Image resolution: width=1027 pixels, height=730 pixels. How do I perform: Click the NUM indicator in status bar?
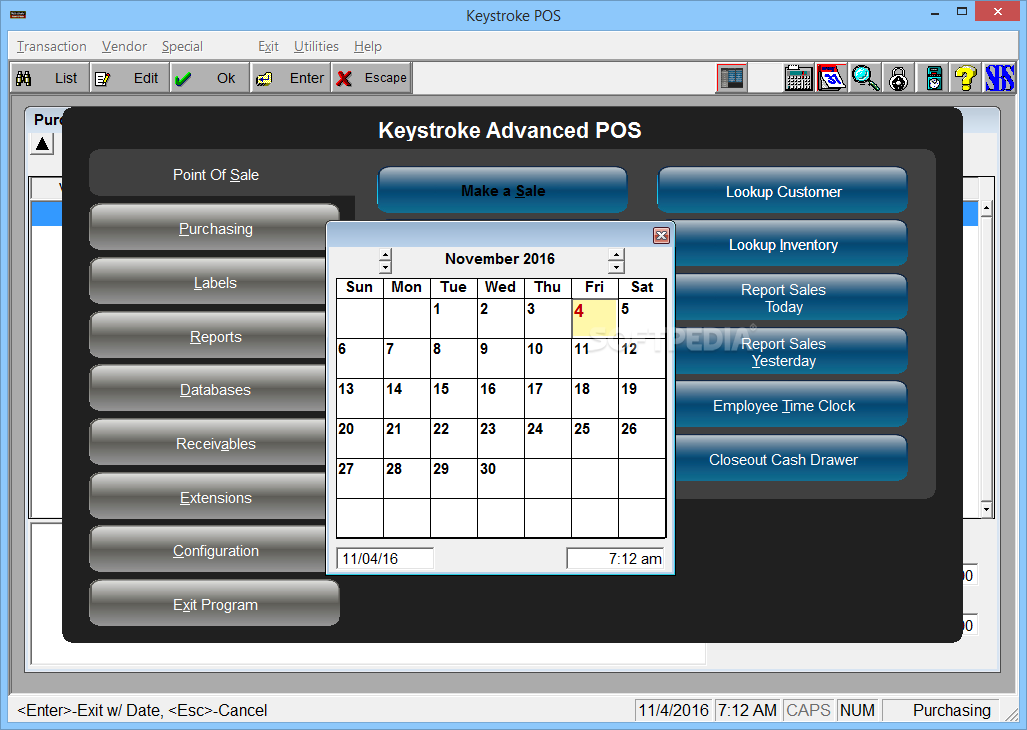[x=857, y=710]
